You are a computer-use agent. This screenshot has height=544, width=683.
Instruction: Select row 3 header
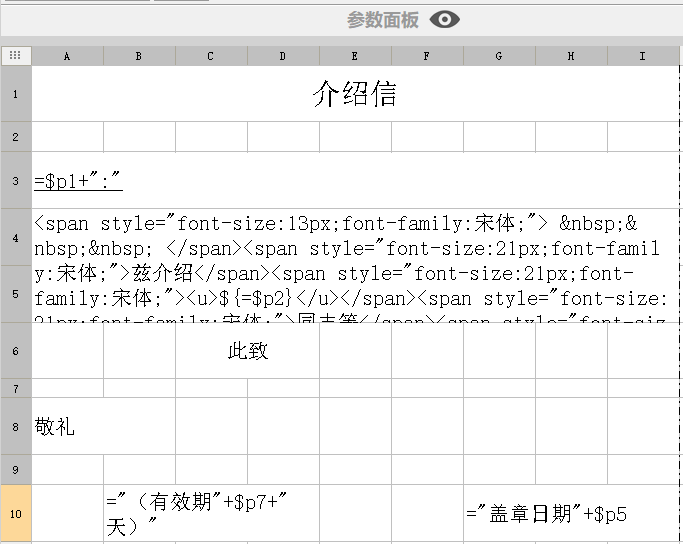click(x=15, y=180)
